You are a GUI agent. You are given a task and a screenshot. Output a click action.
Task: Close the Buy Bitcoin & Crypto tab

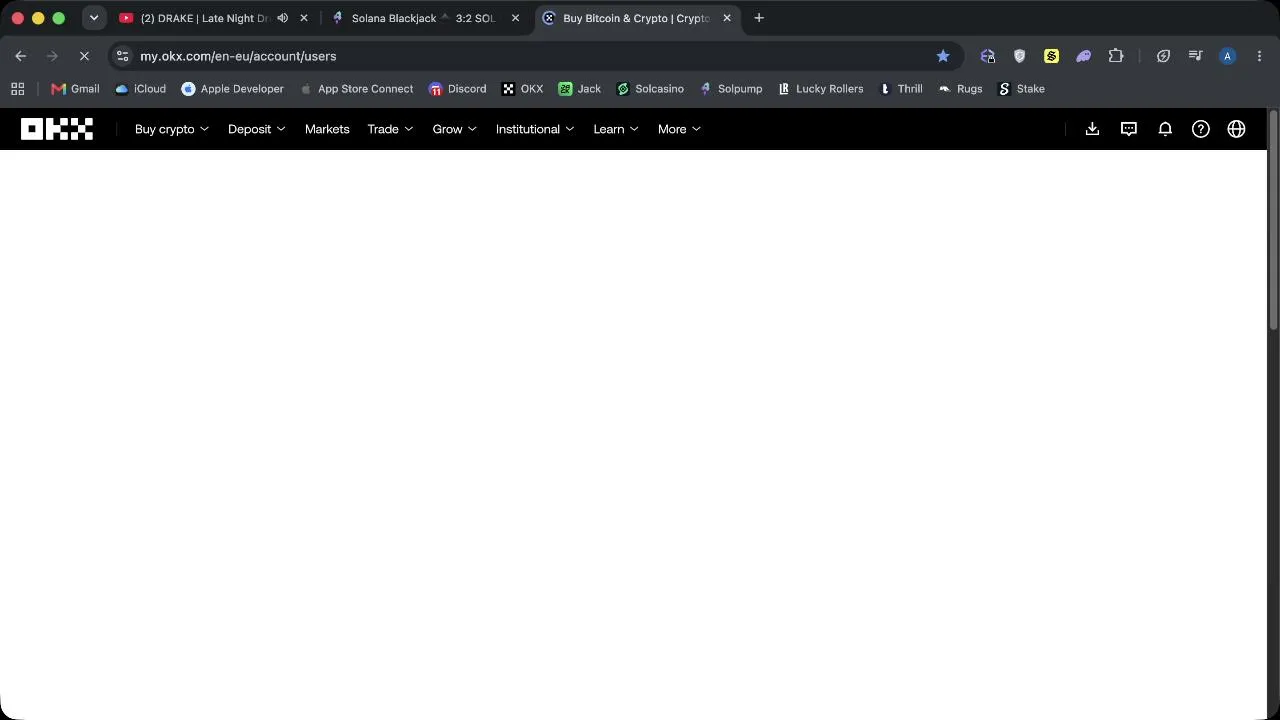click(727, 18)
